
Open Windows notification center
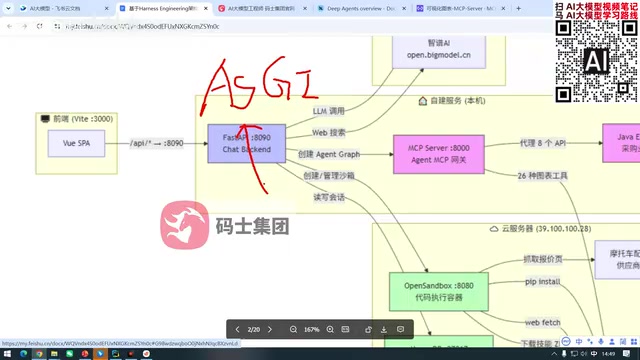point(627,354)
